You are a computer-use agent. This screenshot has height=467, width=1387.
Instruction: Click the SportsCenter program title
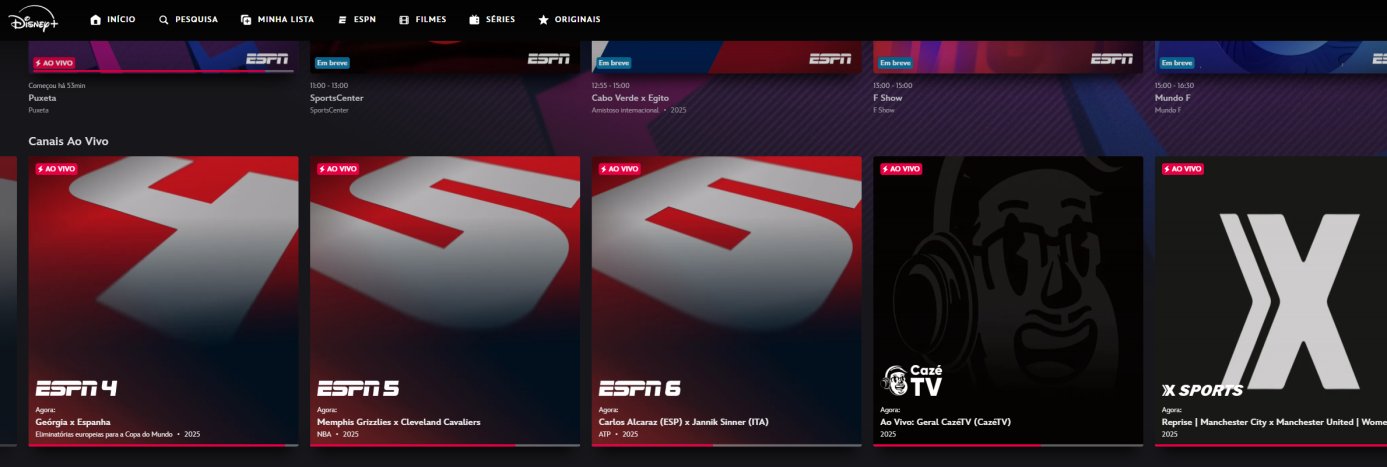pyautogui.click(x=337, y=98)
